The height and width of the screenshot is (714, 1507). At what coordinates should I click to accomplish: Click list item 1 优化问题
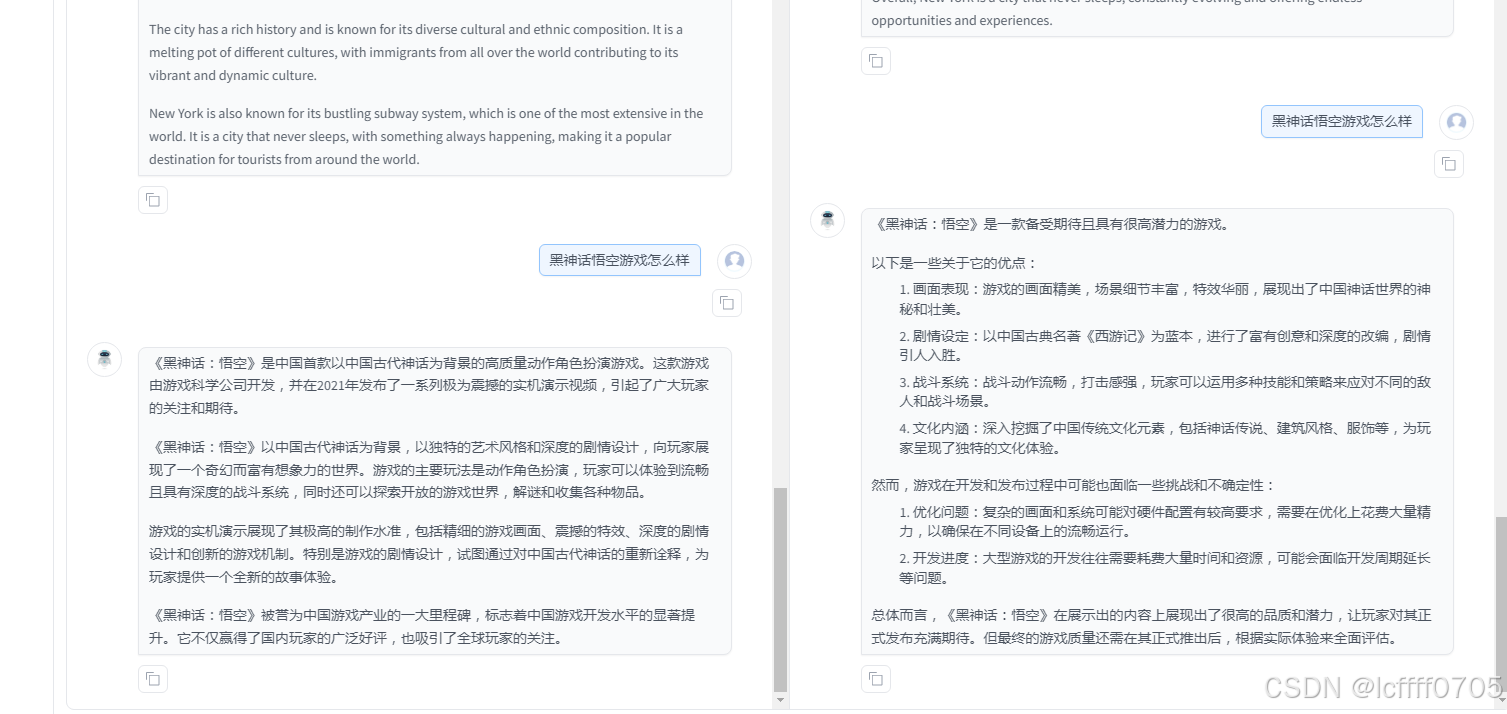1165,521
